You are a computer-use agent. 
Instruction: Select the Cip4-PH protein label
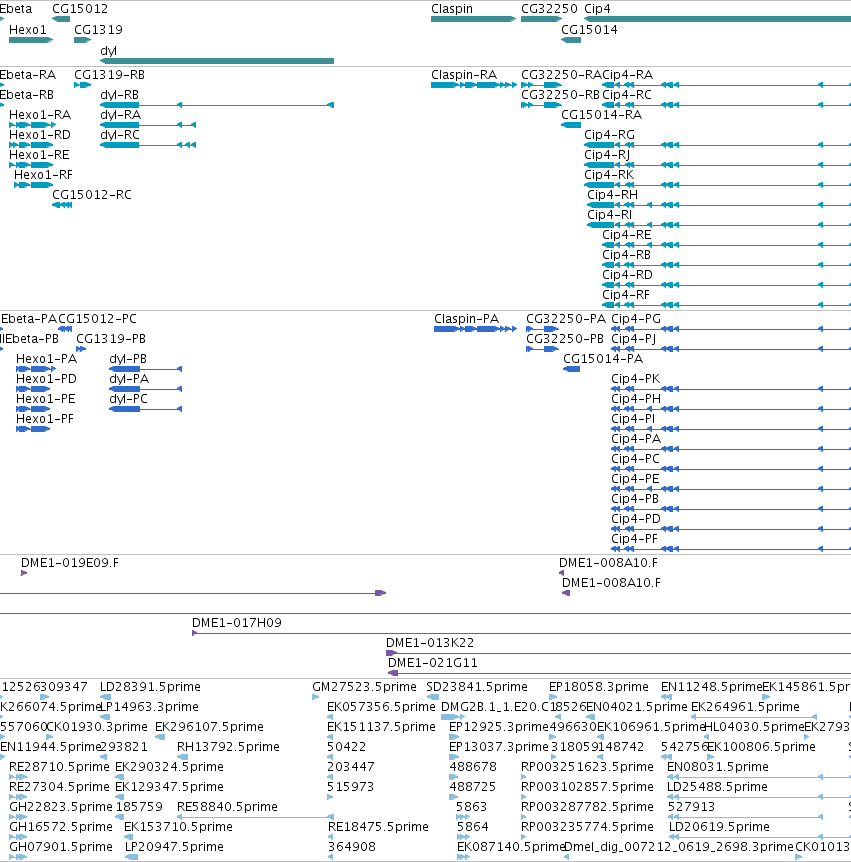pos(636,399)
